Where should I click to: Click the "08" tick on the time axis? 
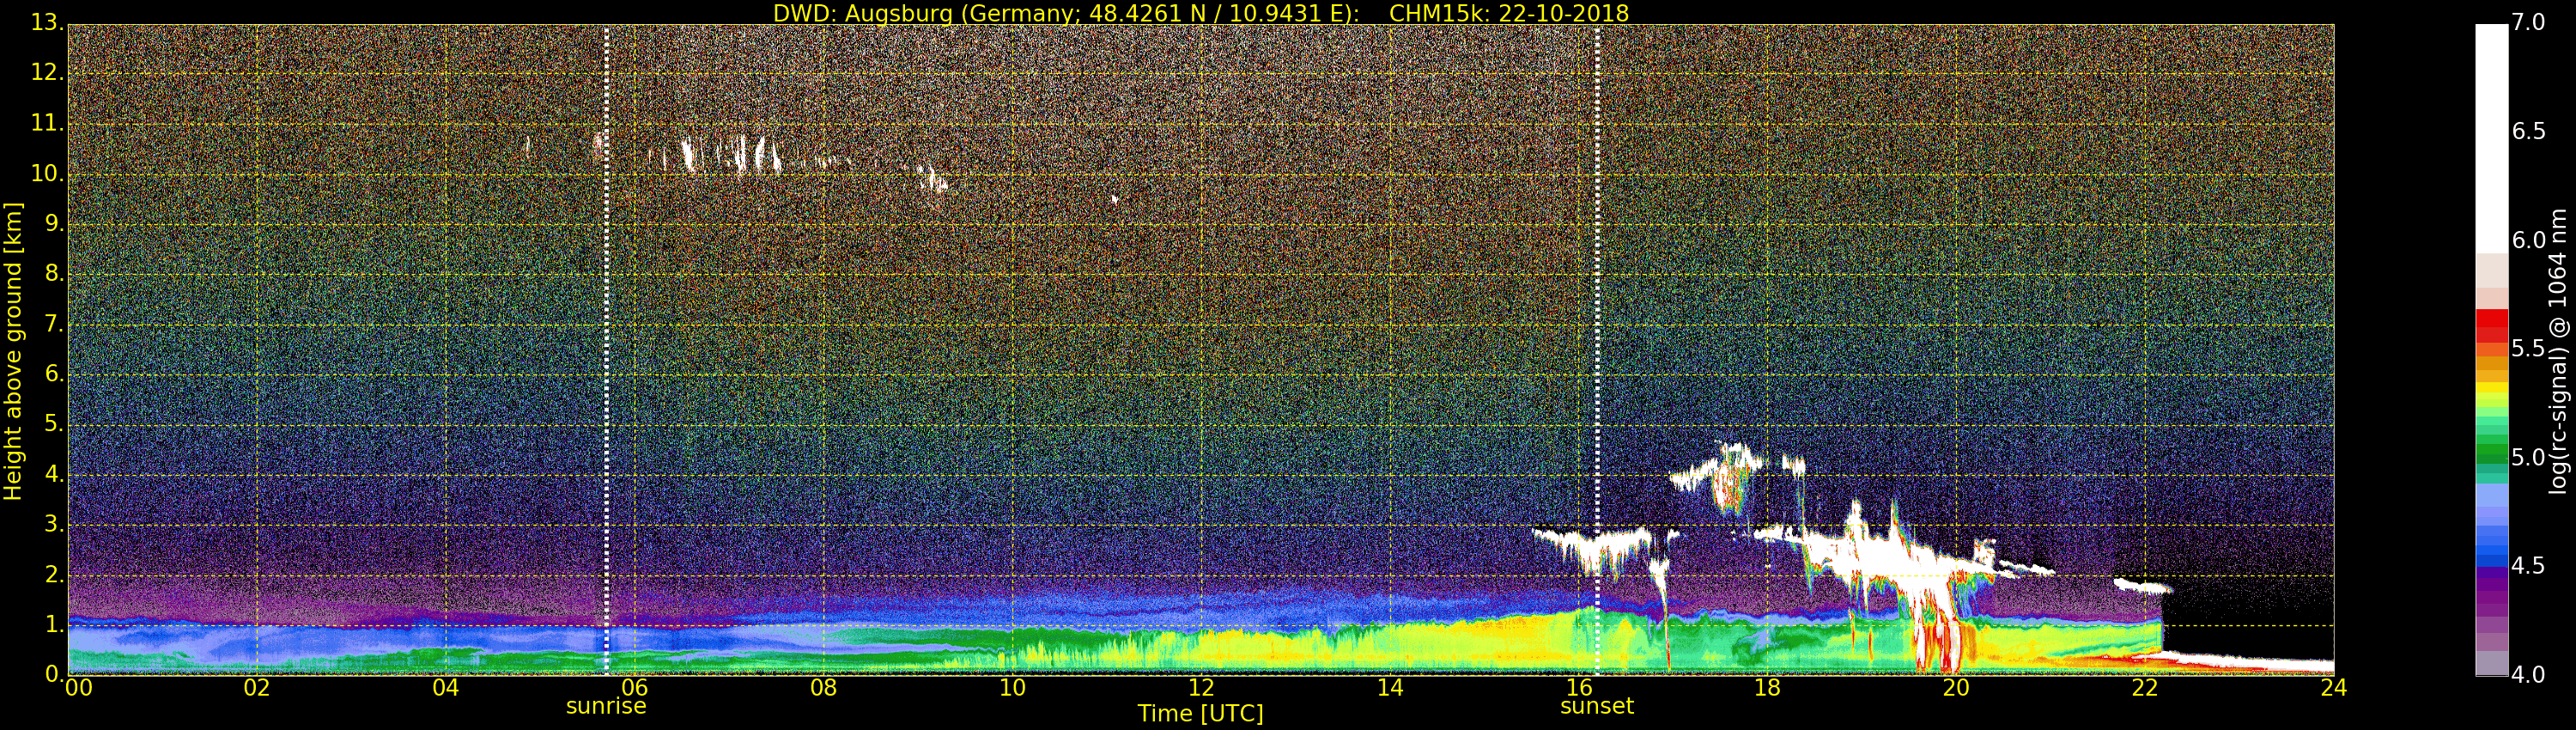click(x=823, y=688)
